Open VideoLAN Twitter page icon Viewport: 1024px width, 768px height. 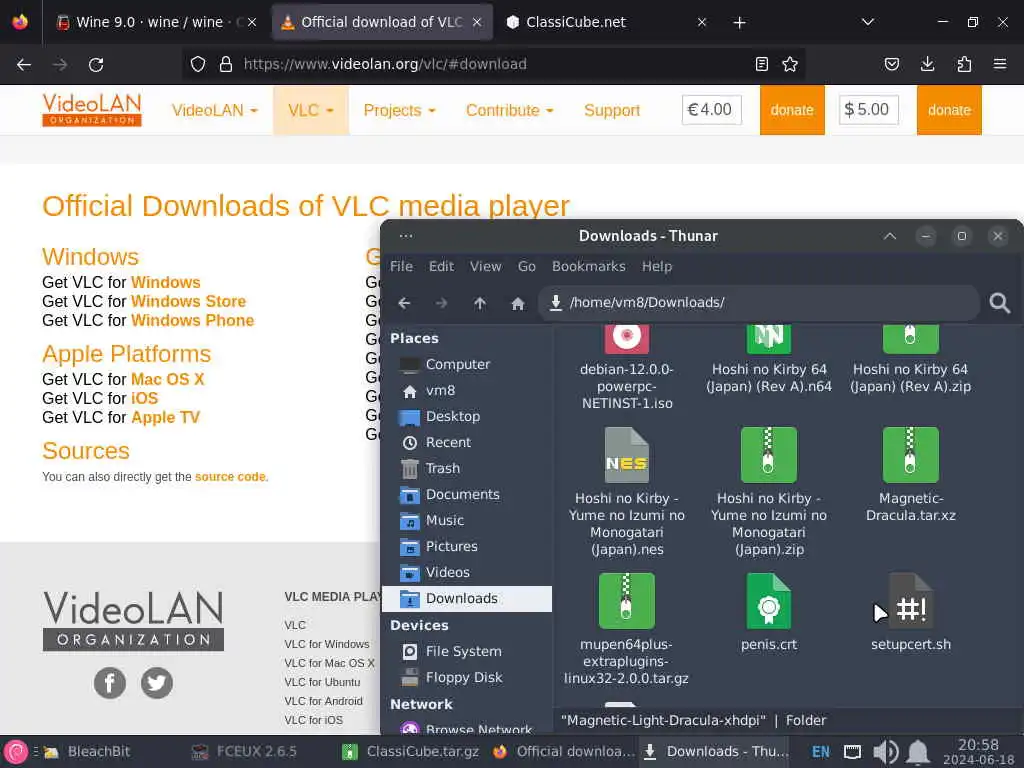click(x=157, y=683)
